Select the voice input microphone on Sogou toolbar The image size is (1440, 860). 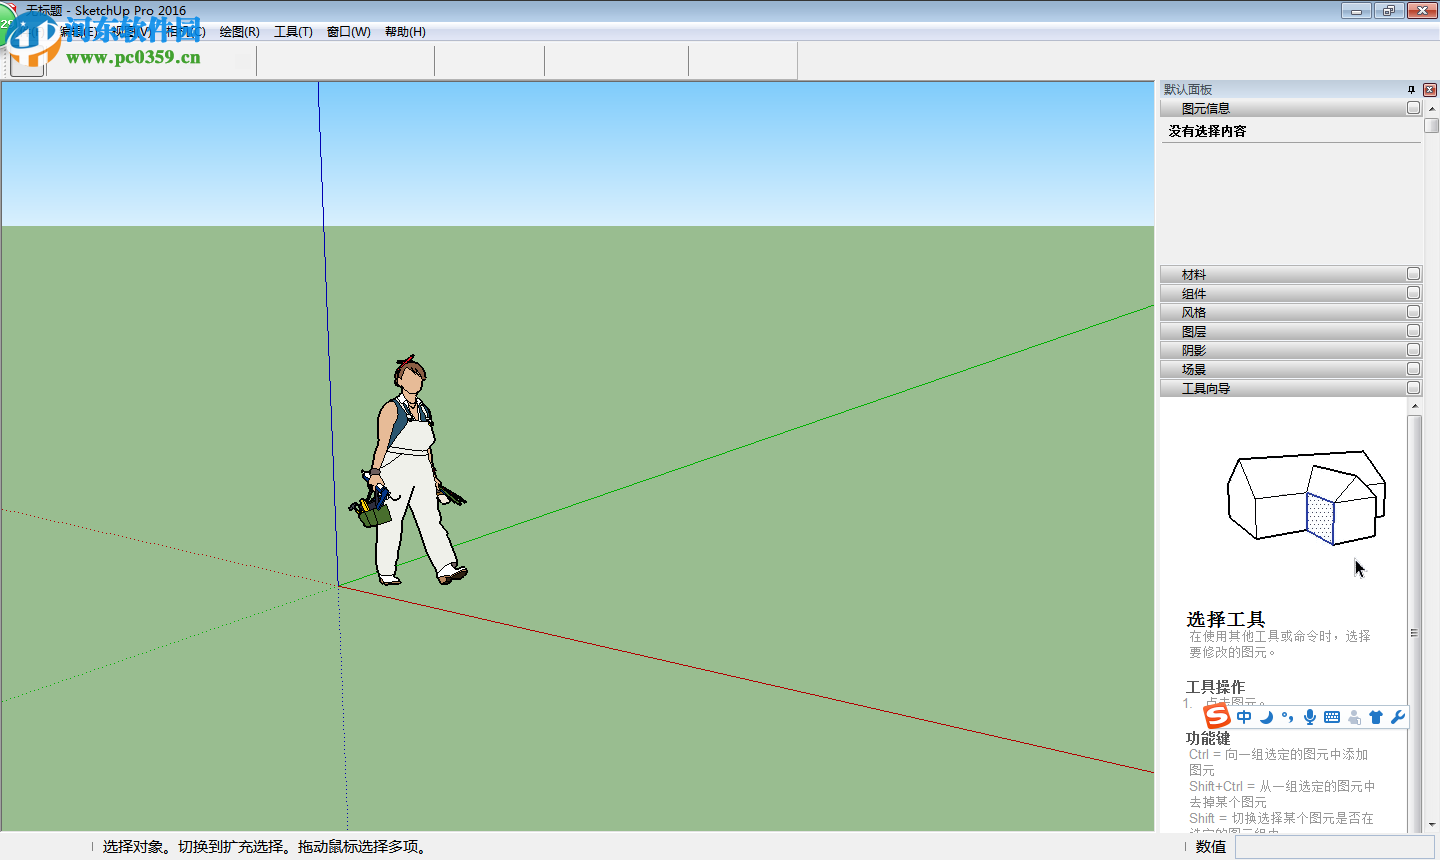(1310, 716)
